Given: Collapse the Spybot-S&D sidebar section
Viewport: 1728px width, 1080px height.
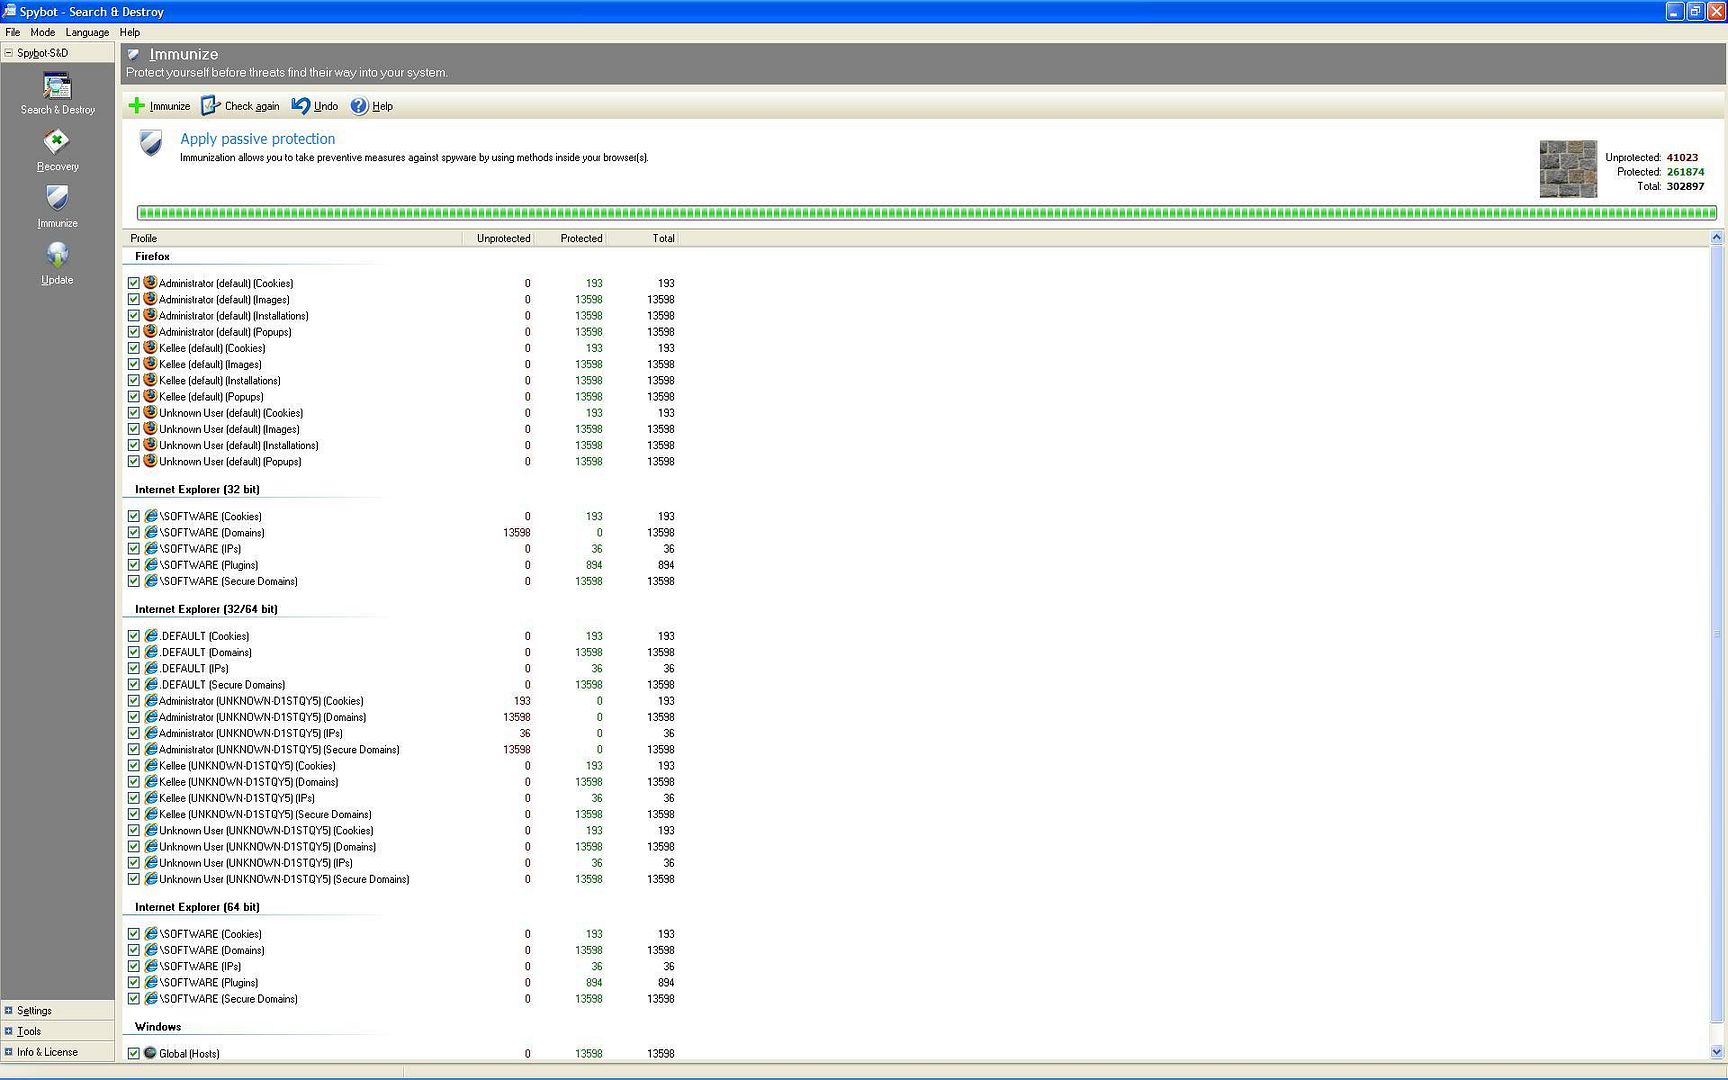Looking at the screenshot, I should [x=9, y=53].
